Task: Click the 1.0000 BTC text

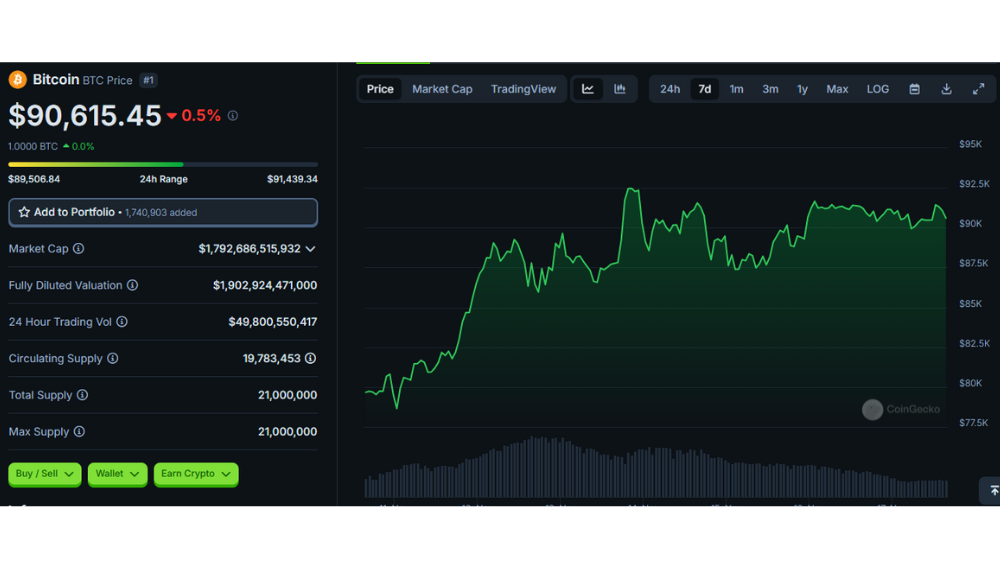Action: 33,146
